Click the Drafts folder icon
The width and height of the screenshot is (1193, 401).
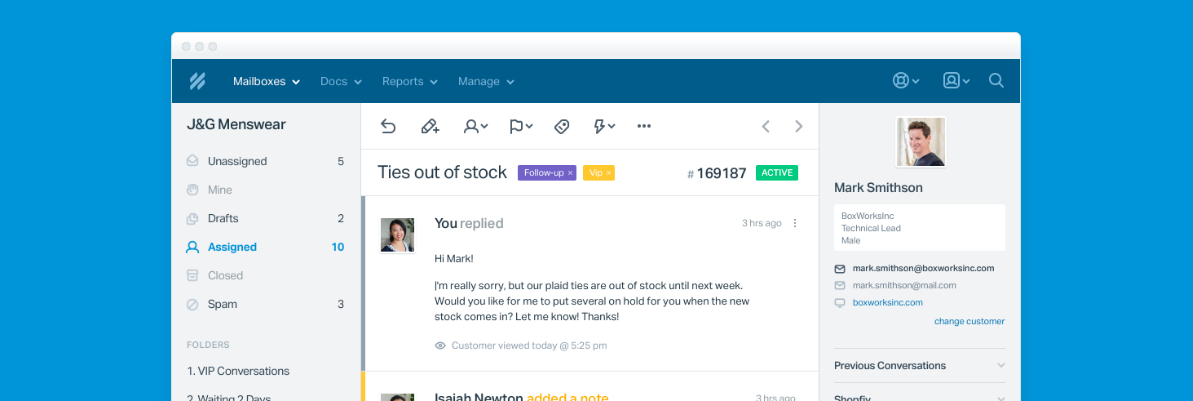click(192, 218)
